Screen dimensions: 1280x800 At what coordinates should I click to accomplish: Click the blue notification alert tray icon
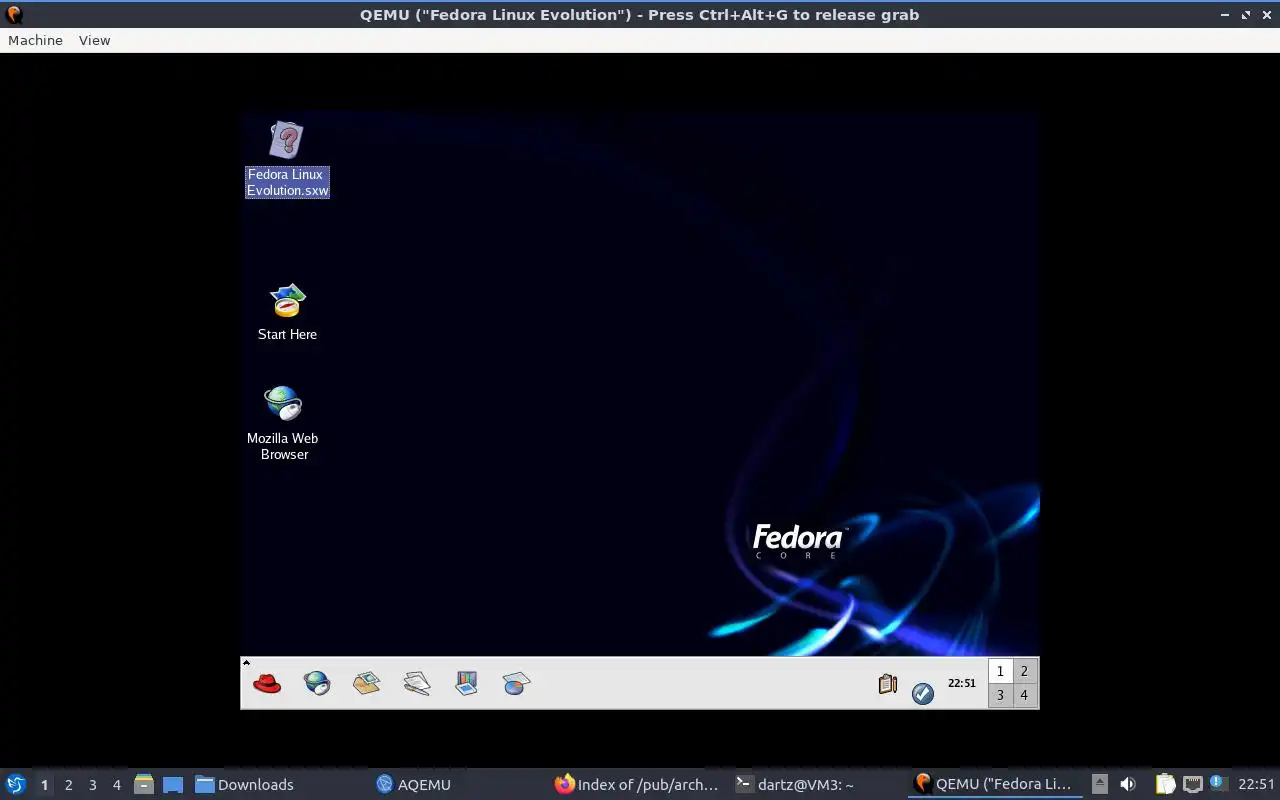[1218, 782]
